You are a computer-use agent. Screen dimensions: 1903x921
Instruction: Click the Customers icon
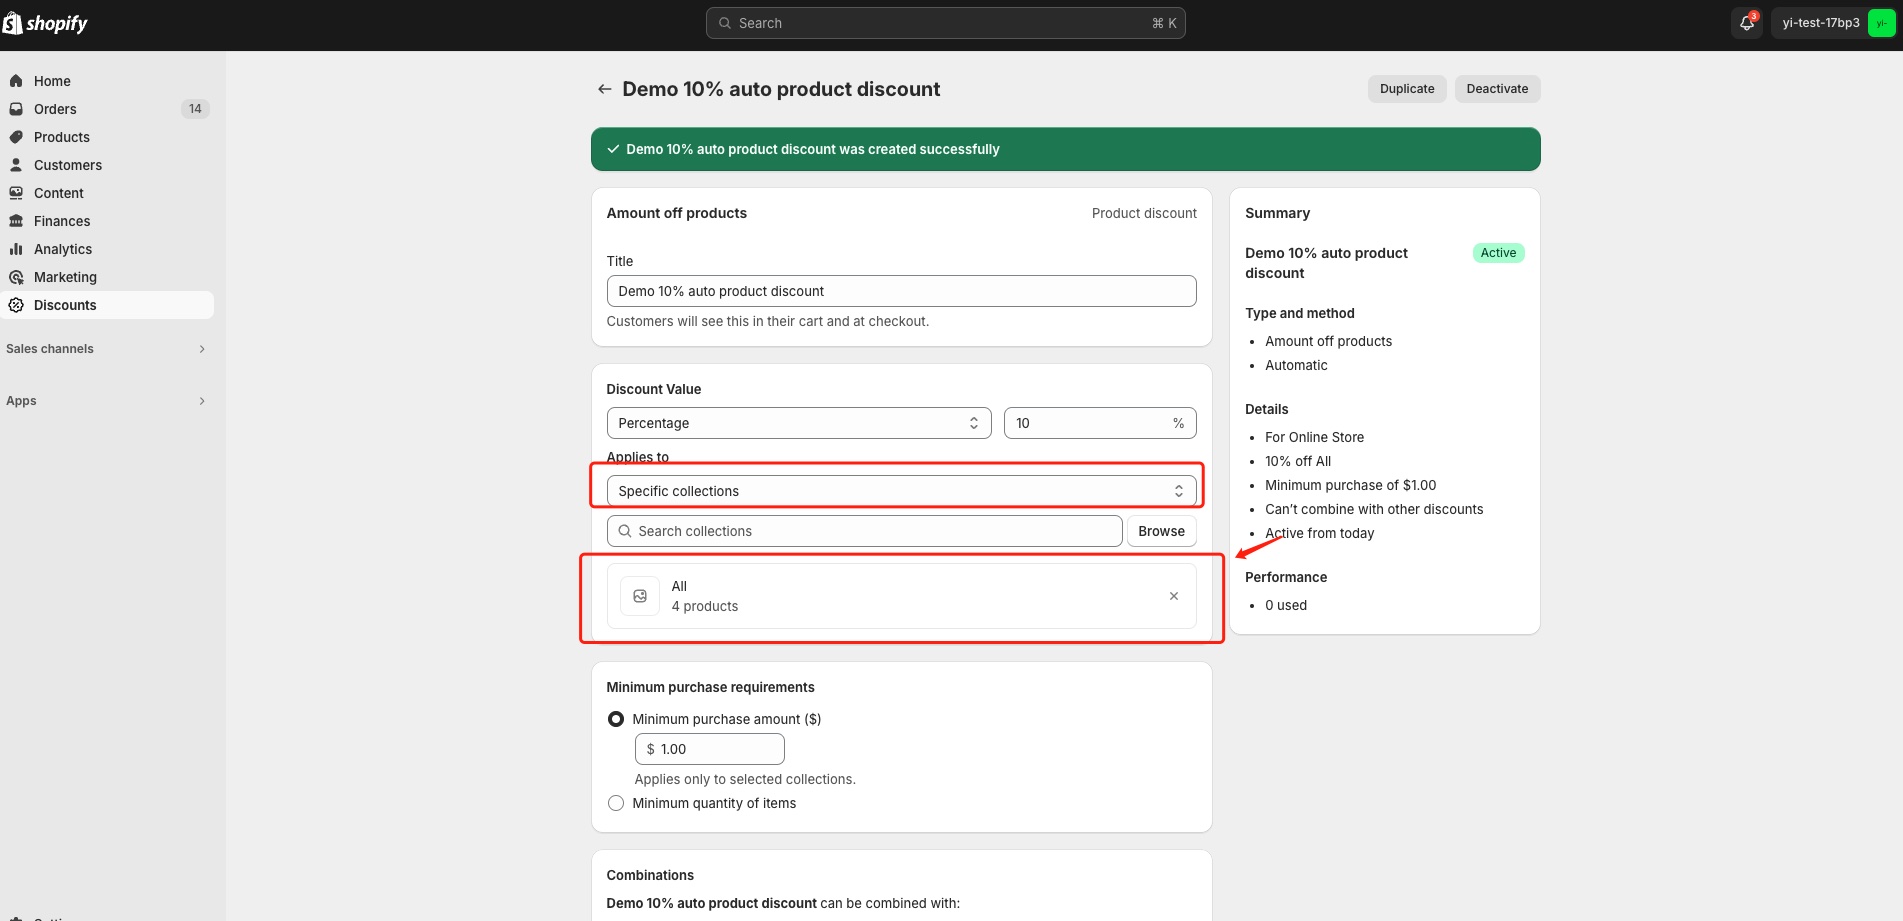pos(16,165)
